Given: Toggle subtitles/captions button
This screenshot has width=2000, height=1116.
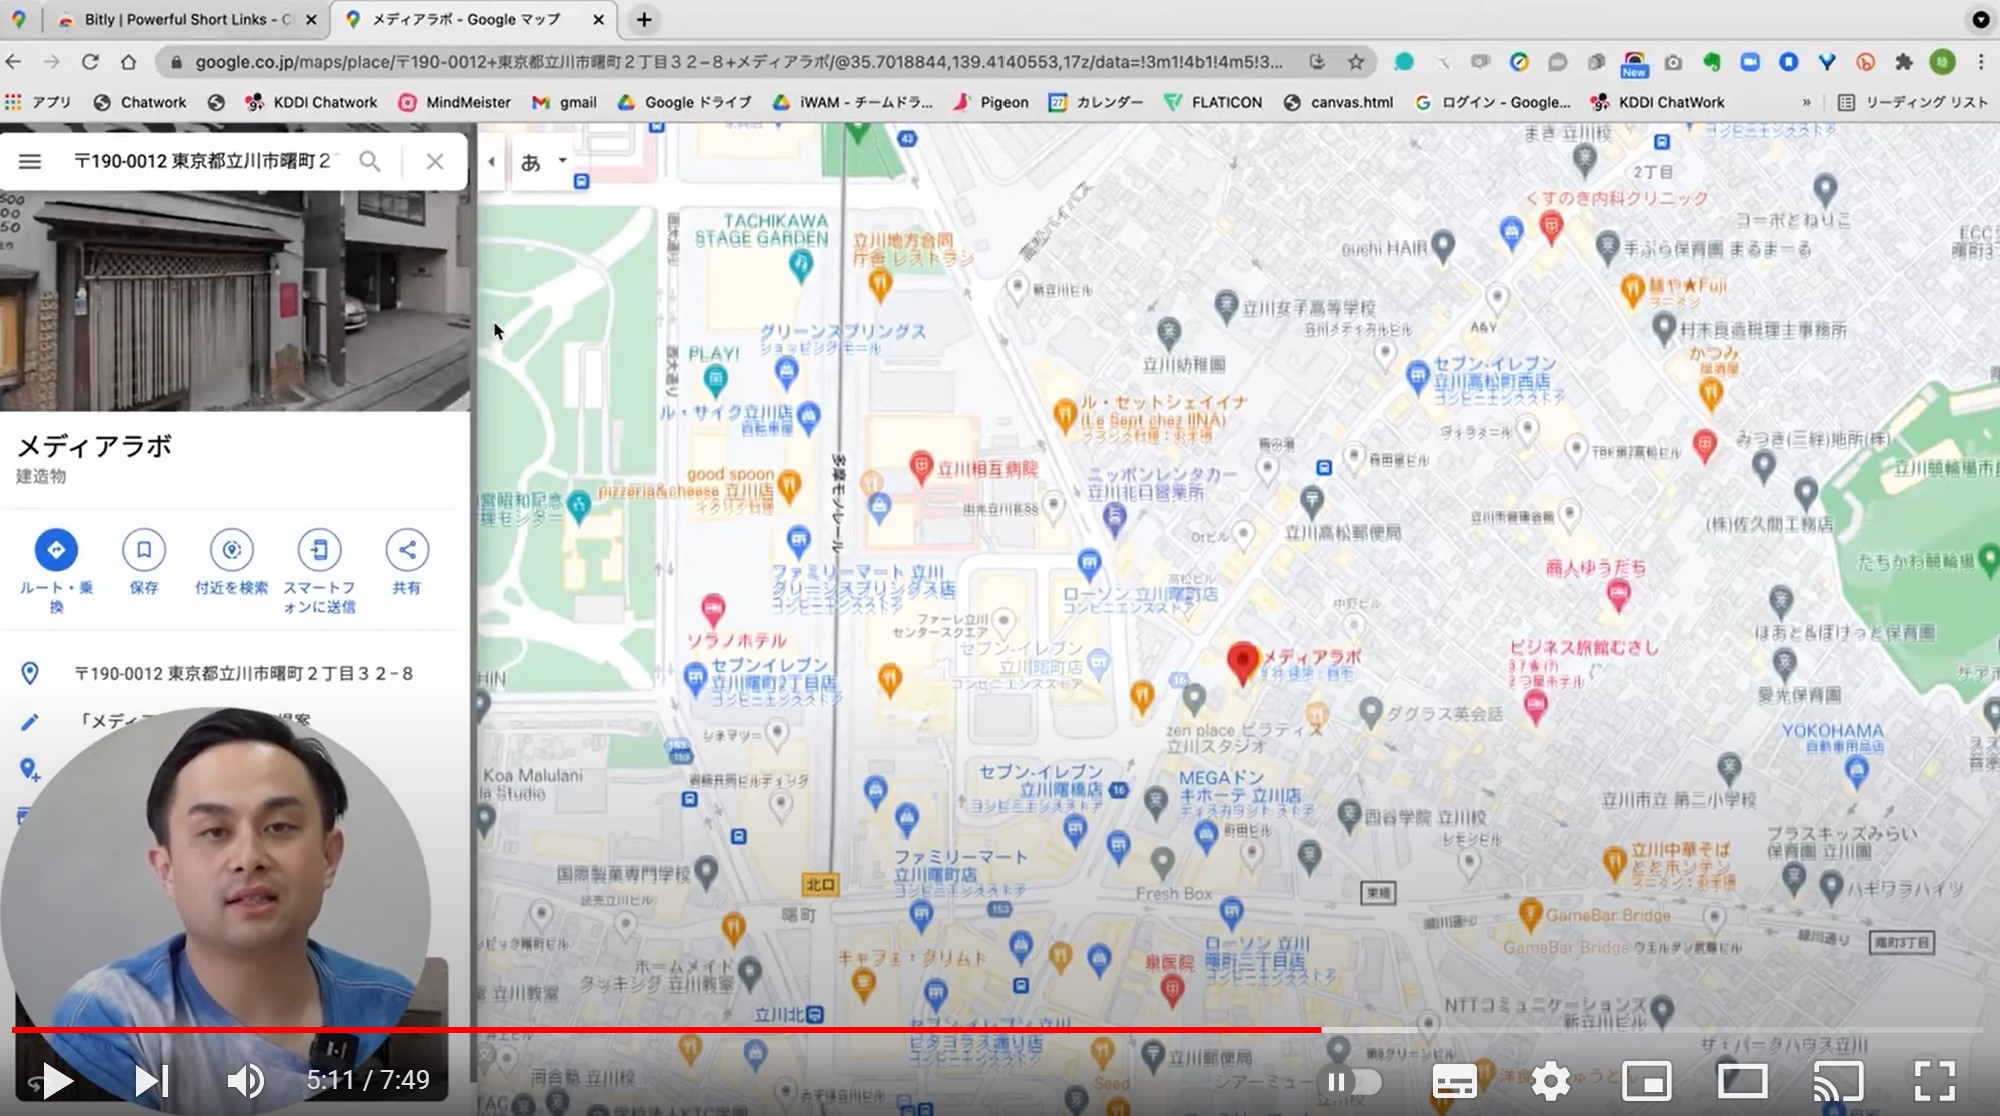Looking at the screenshot, I should click(1455, 1081).
